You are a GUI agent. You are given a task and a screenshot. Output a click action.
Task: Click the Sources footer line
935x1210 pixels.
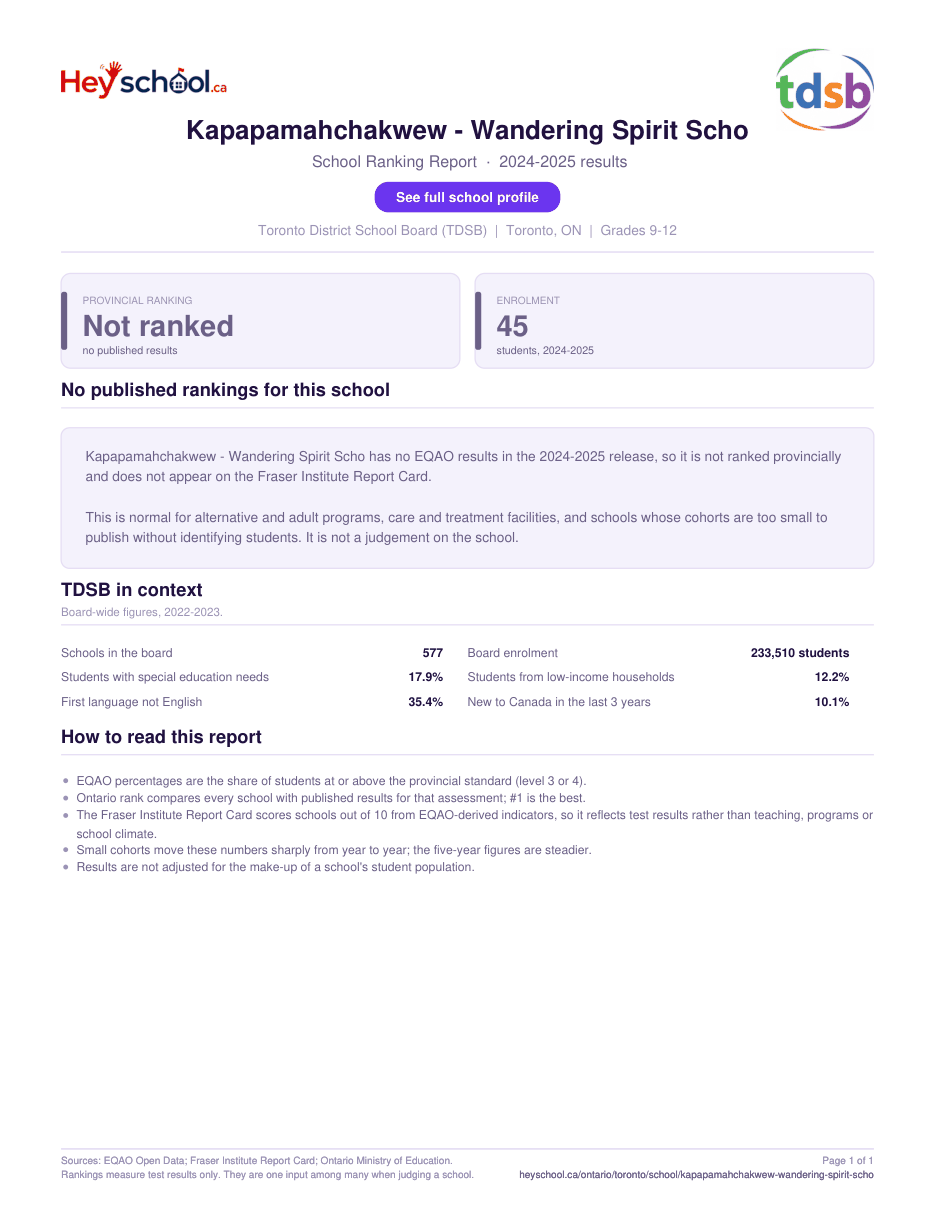(257, 1161)
